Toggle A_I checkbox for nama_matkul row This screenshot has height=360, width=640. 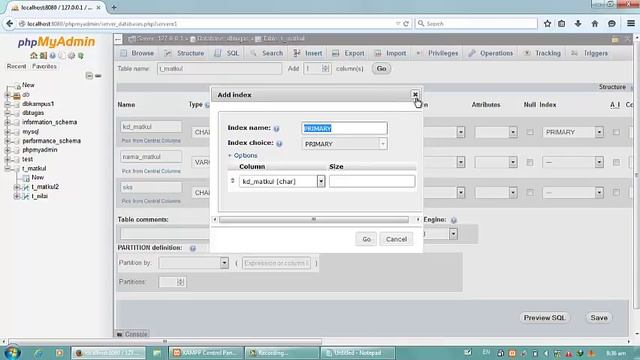pyautogui.click(x=616, y=162)
